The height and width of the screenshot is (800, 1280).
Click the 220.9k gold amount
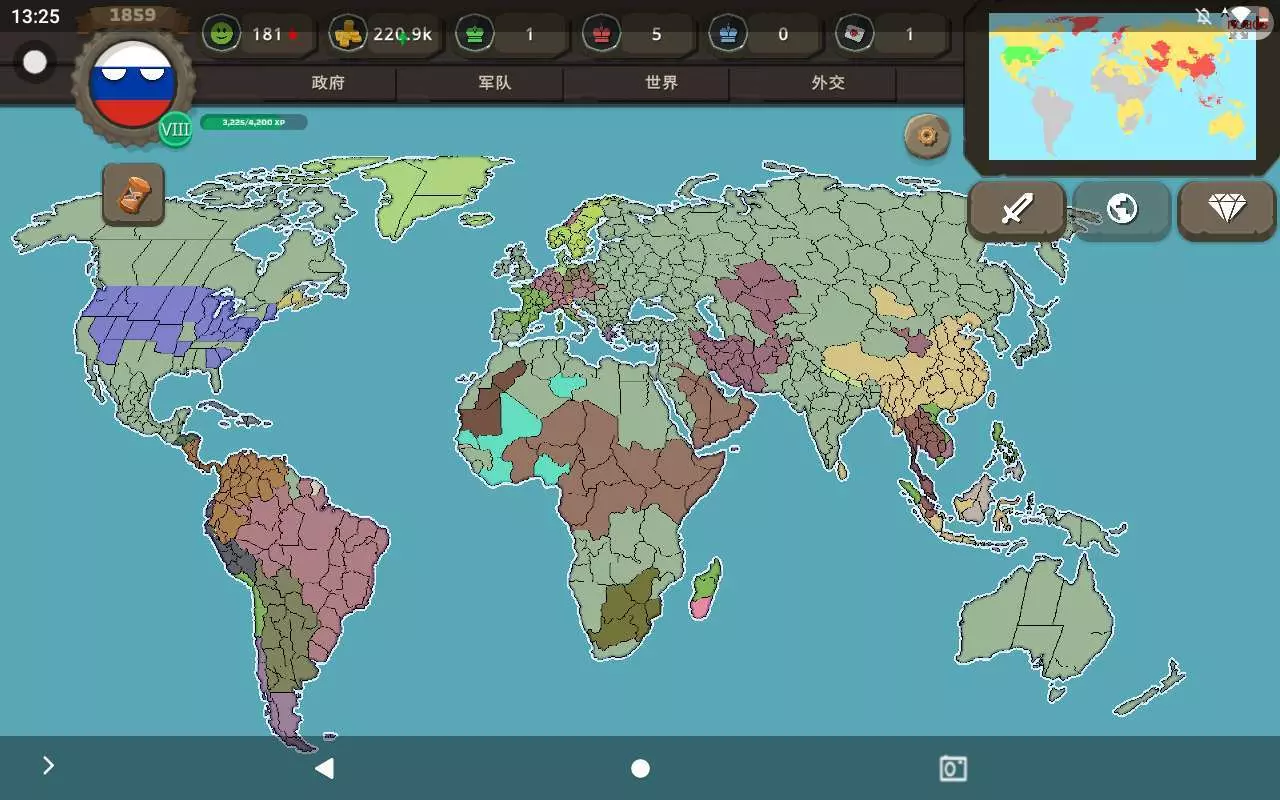point(402,34)
